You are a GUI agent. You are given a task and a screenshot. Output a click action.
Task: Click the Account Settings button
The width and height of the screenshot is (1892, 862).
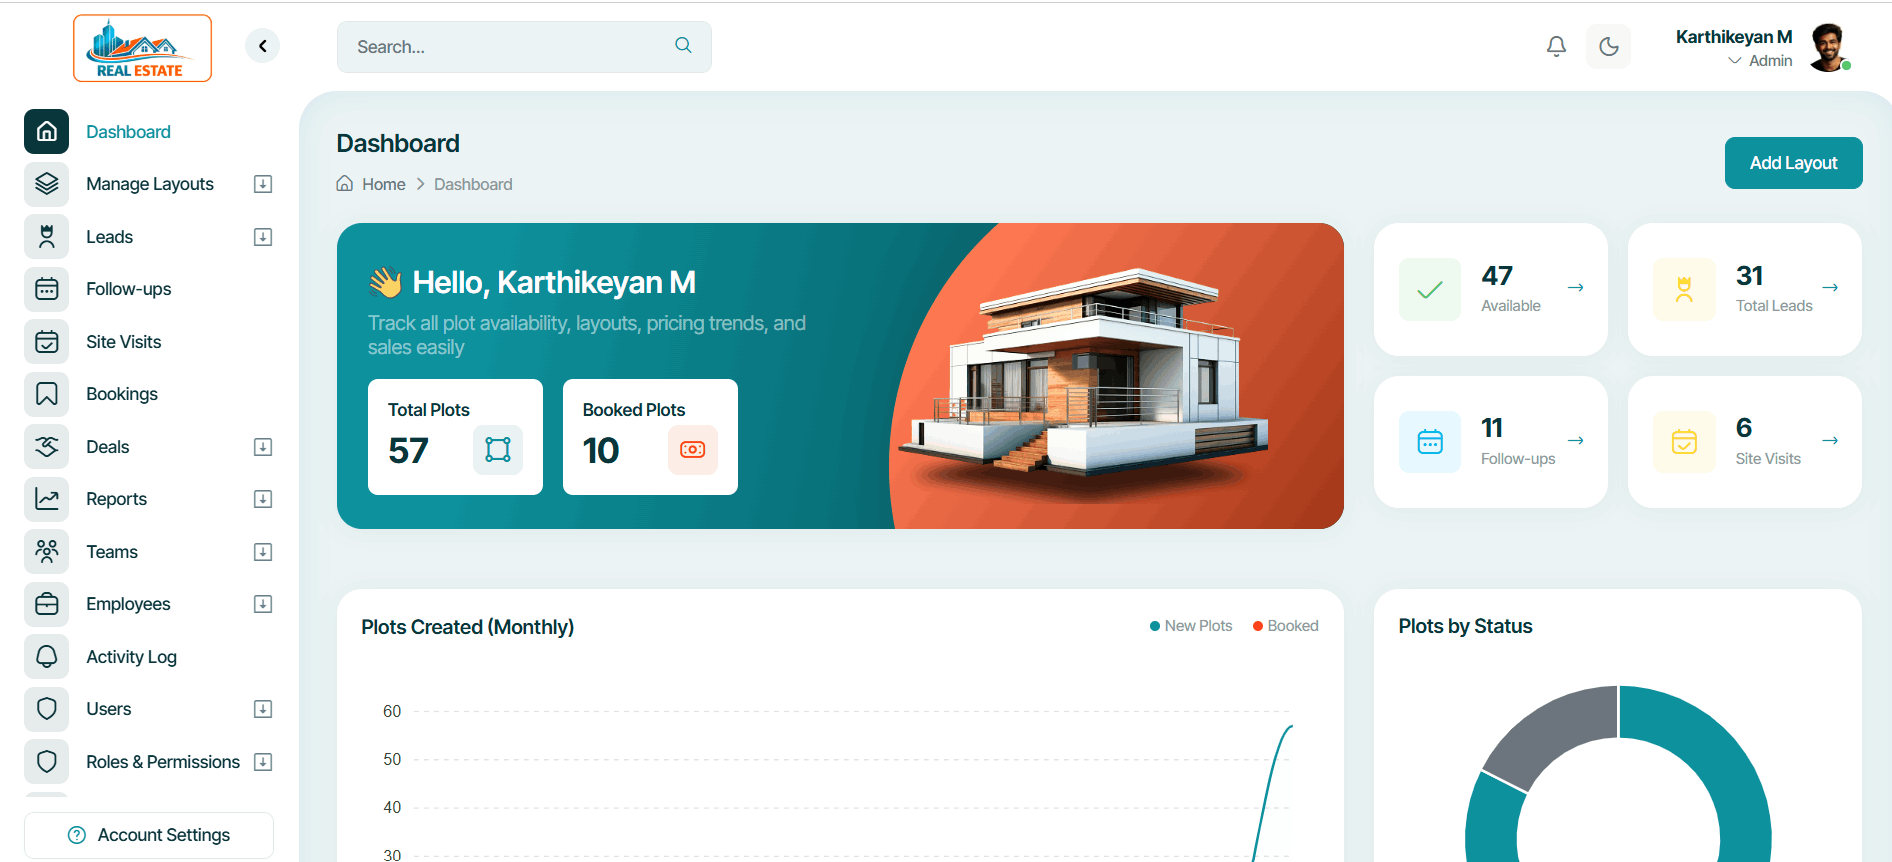tap(149, 835)
